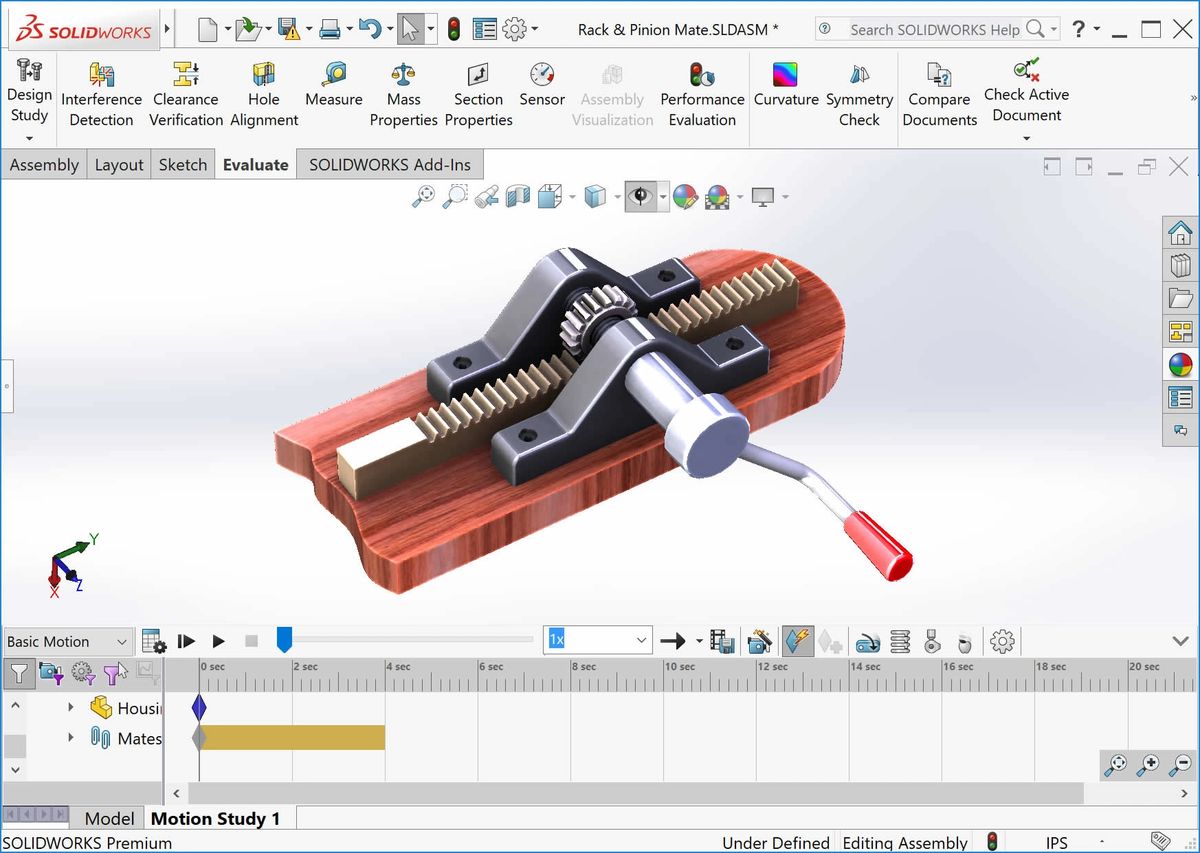This screenshot has width=1200, height=853.
Task: Start a Section Properties evaluation
Action: click(478, 88)
